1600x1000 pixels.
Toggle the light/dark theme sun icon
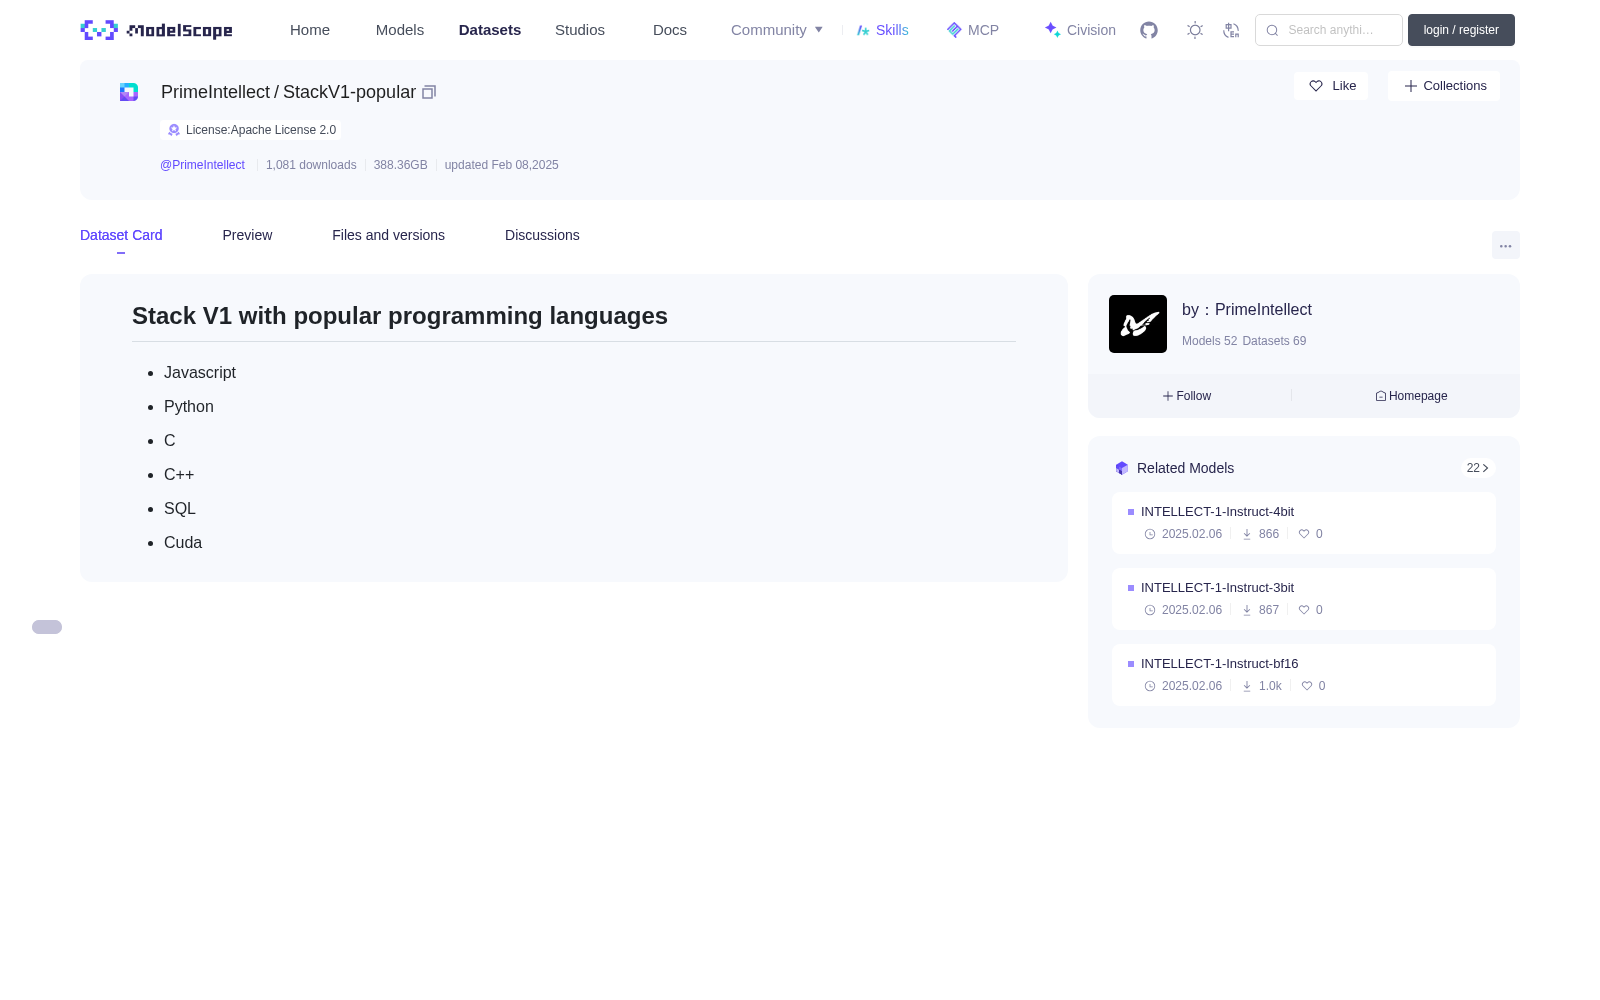click(x=1195, y=30)
